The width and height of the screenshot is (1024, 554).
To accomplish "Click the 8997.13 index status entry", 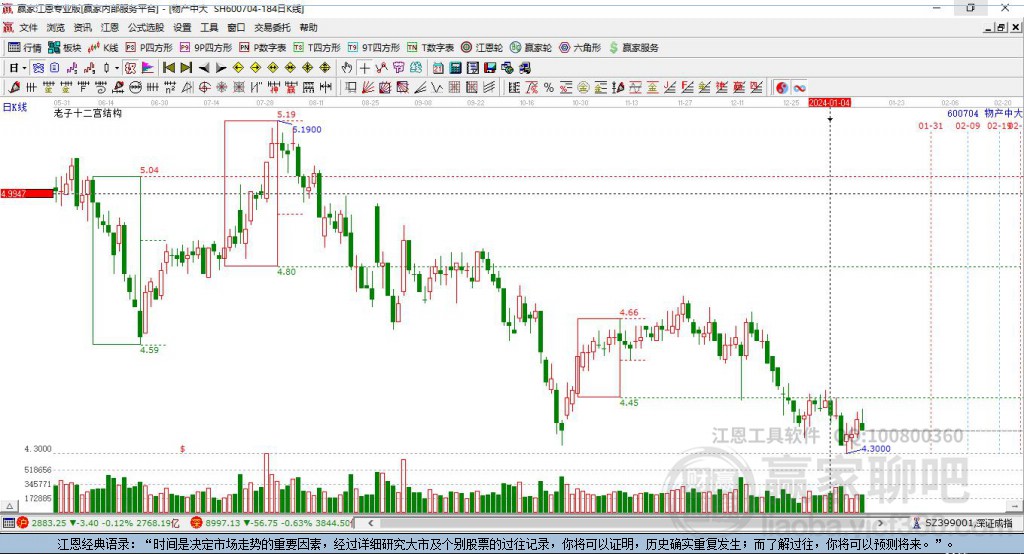I will [x=273, y=523].
